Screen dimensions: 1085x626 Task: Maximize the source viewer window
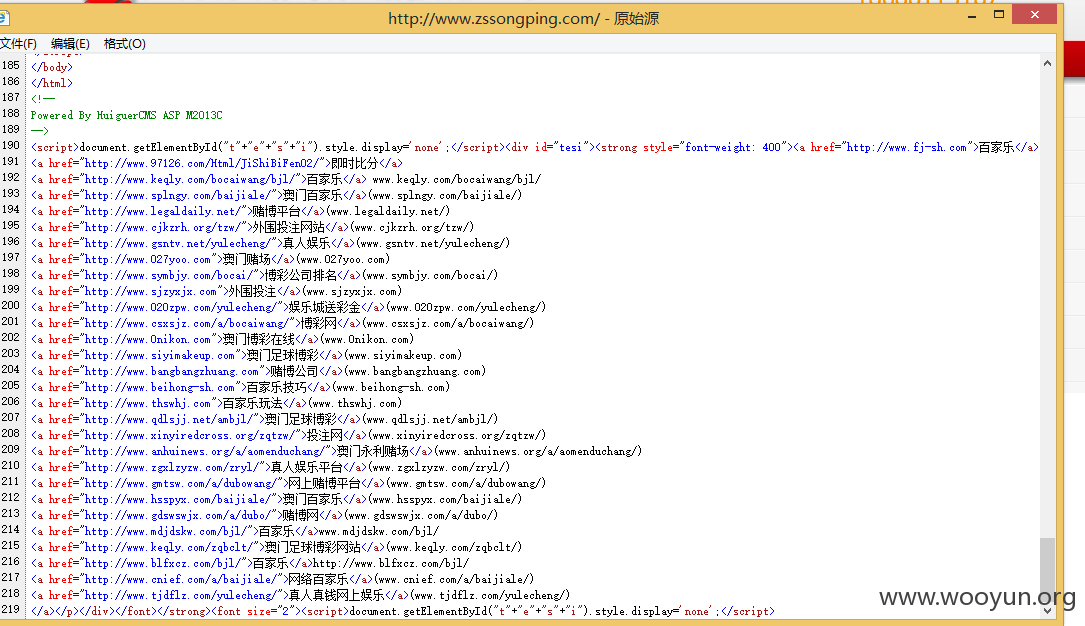[x=999, y=15]
